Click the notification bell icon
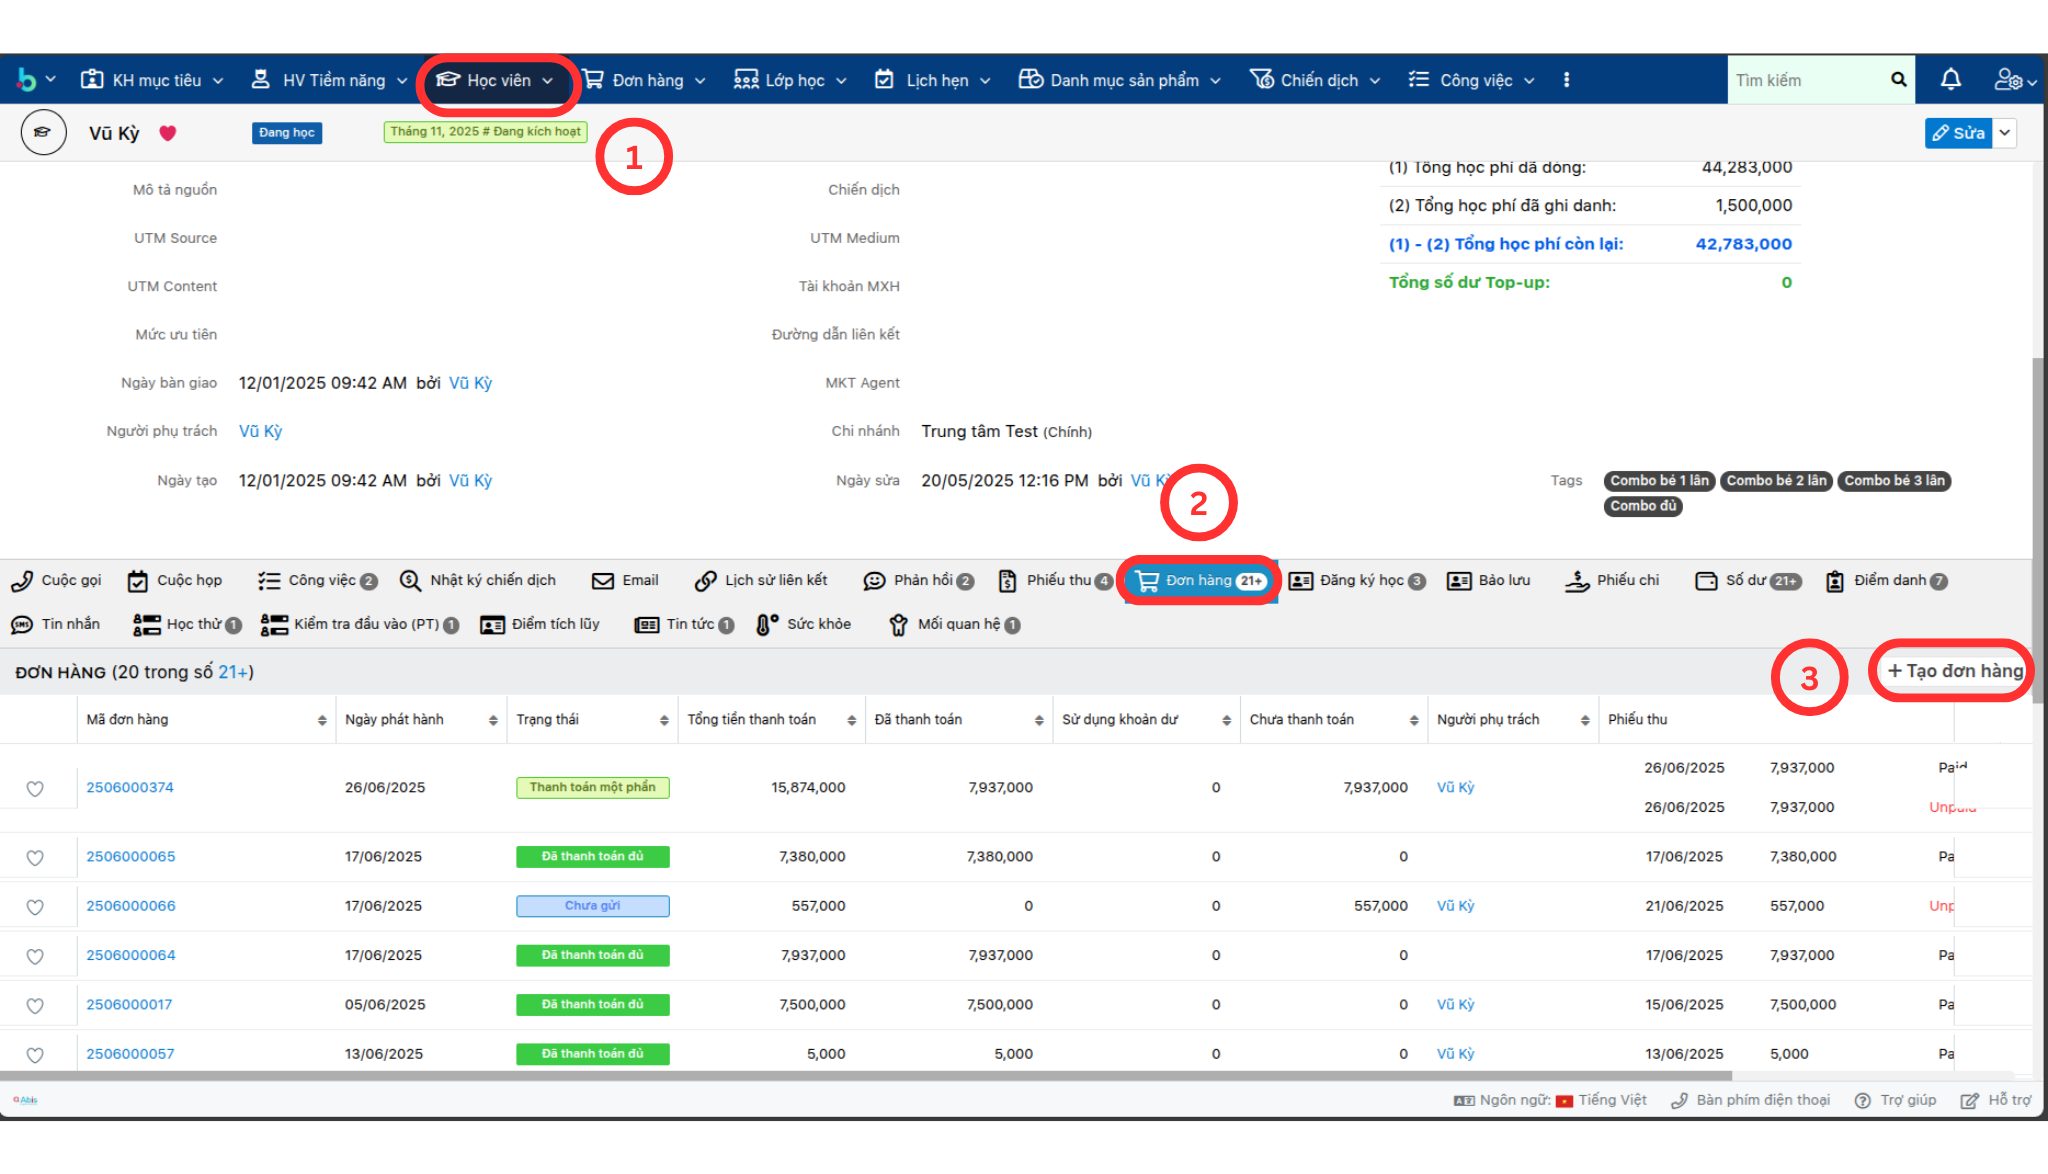Image resolution: width=2048 pixels, height=1174 pixels. tap(1950, 79)
